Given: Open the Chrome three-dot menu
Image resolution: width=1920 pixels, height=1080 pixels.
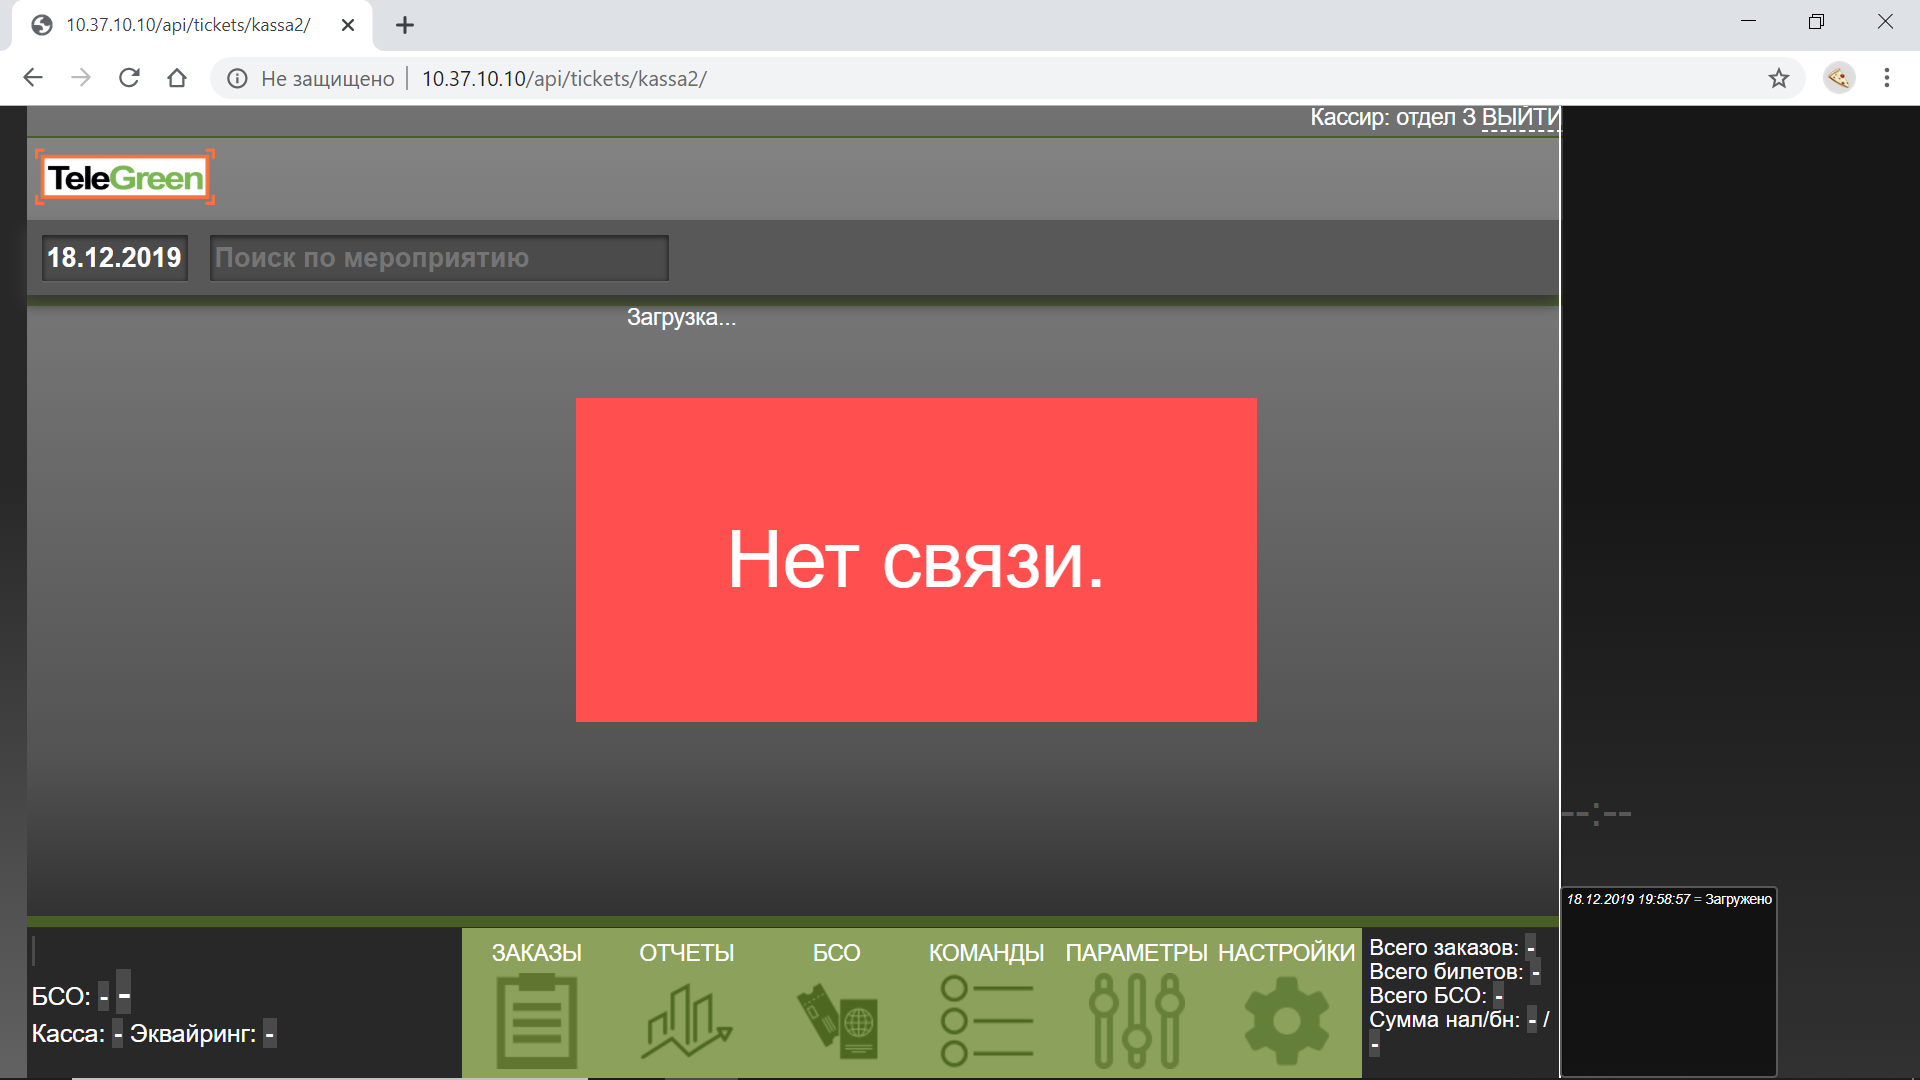Looking at the screenshot, I should (1886, 78).
